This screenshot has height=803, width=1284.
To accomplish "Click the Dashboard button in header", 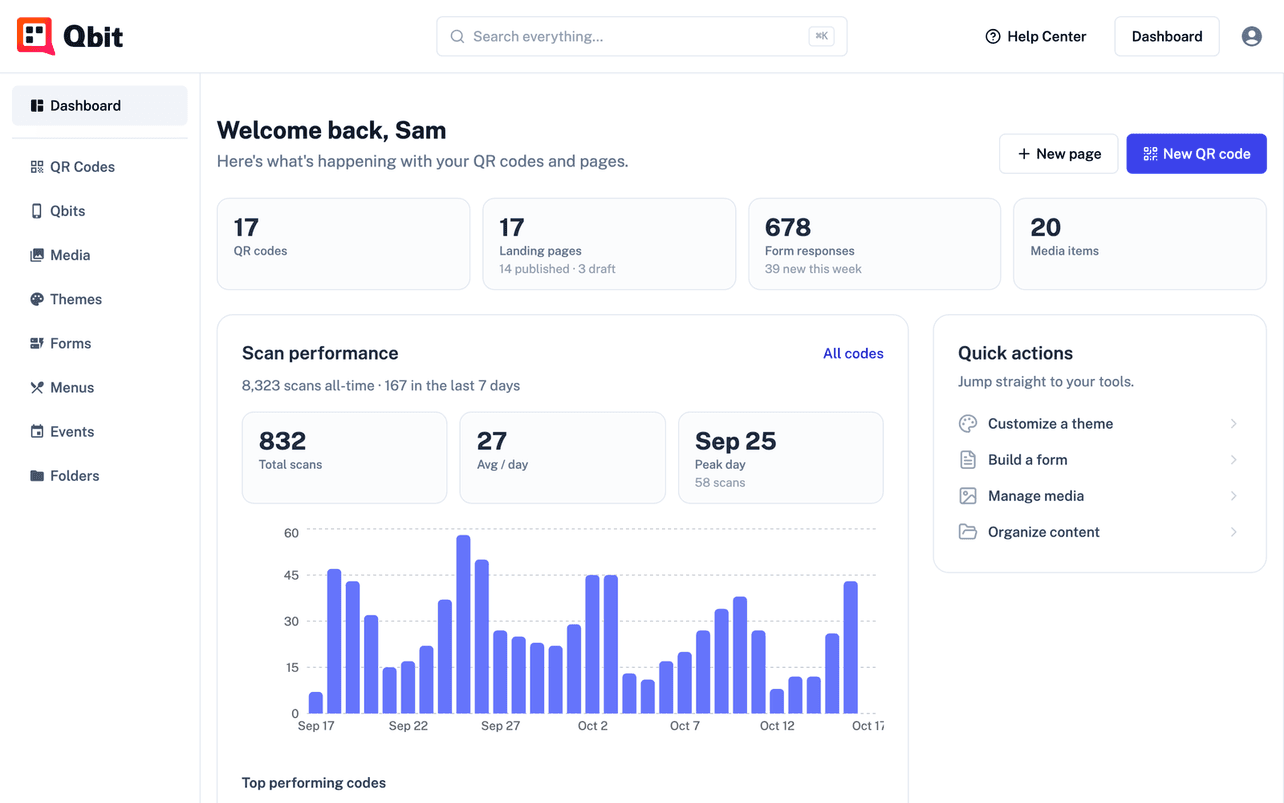I will point(1167,37).
